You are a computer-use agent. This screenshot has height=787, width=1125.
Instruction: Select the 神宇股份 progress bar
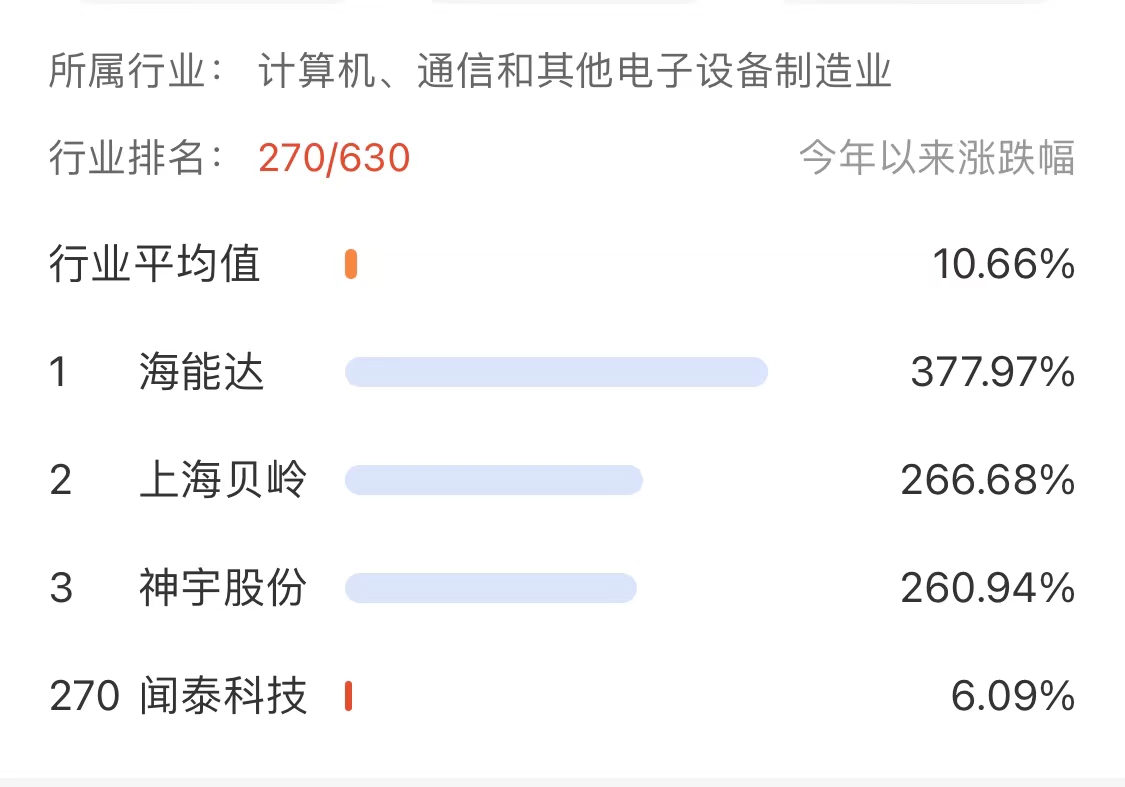[491, 588]
